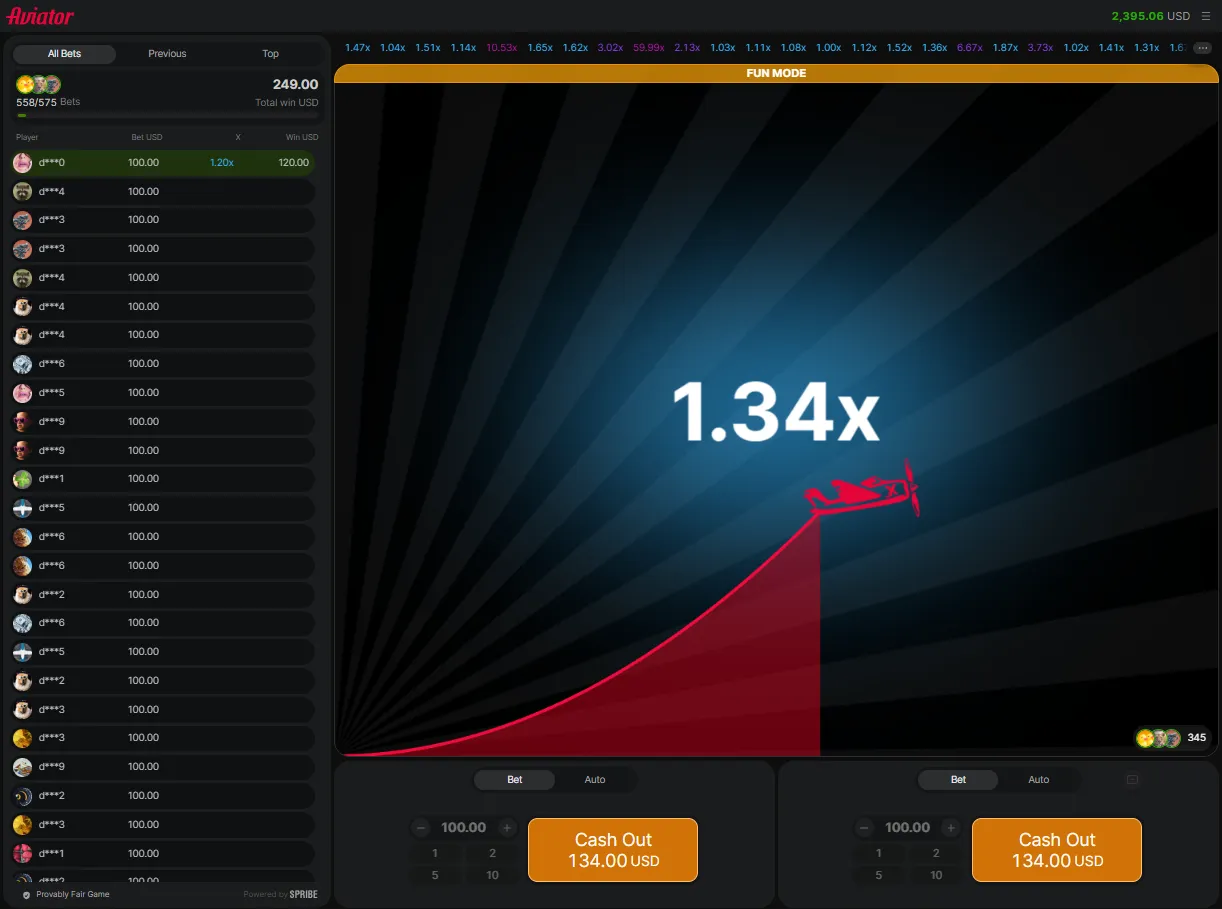Open the 1.36x round in history
1222x909 pixels.
point(935,48)
